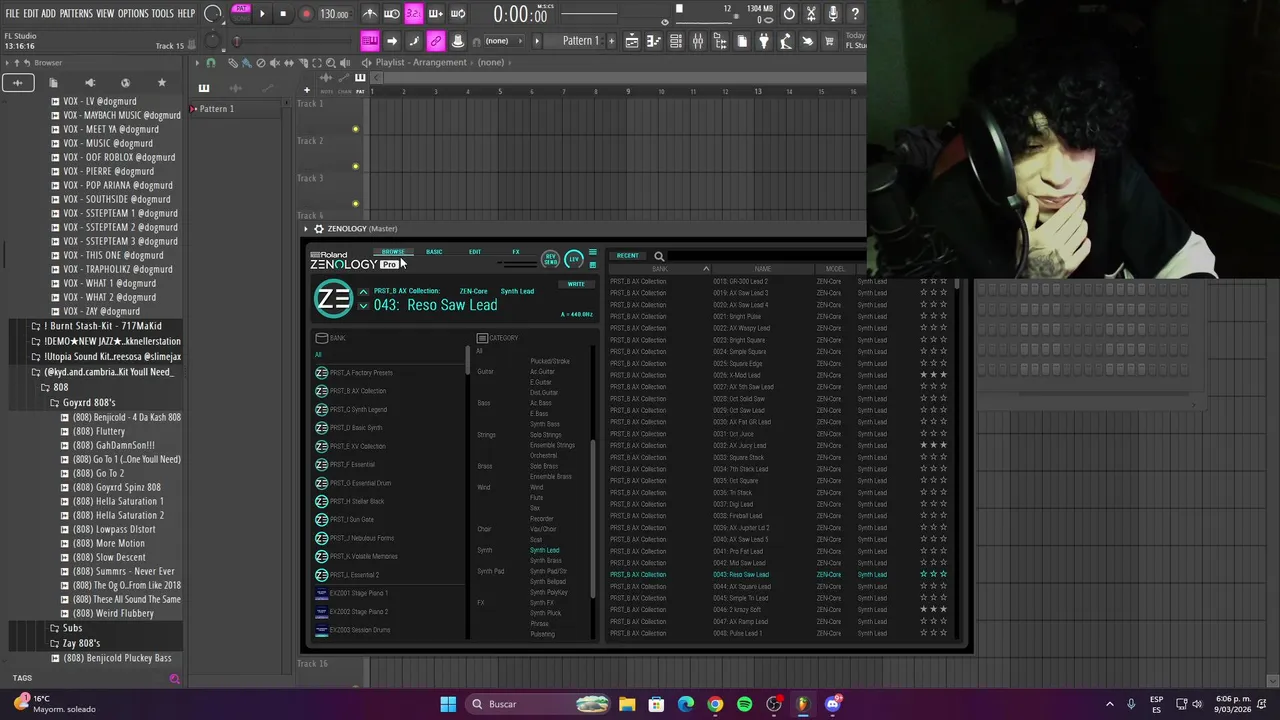The width and height of the screenshot is (1280, 720).
Task: Open ZENOLOGY plugin settings gear icon
Action: (318, 229)
